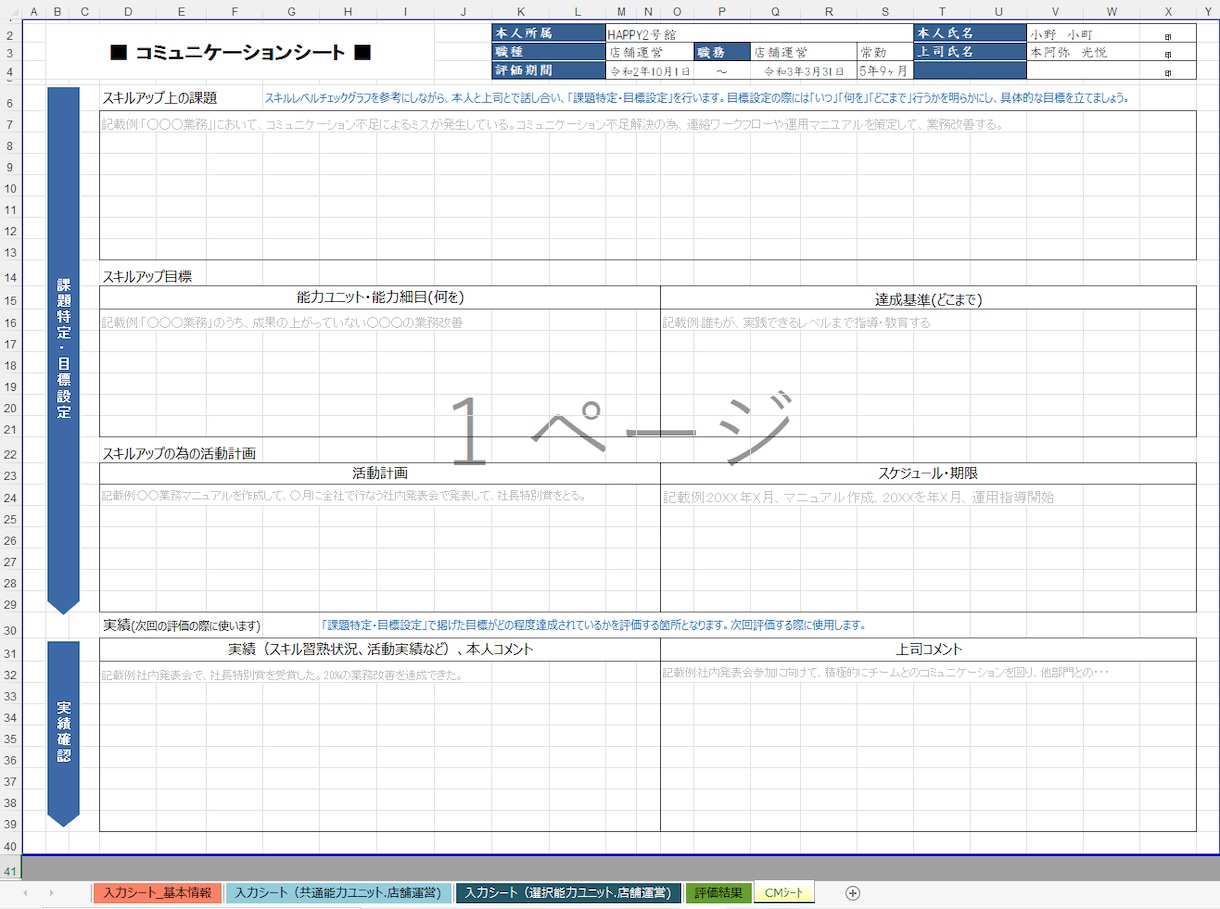This screenshot has height=909, width=1220.
Task: Click the スキルアップの為の活動計画 heading
Action: [179, 453]
